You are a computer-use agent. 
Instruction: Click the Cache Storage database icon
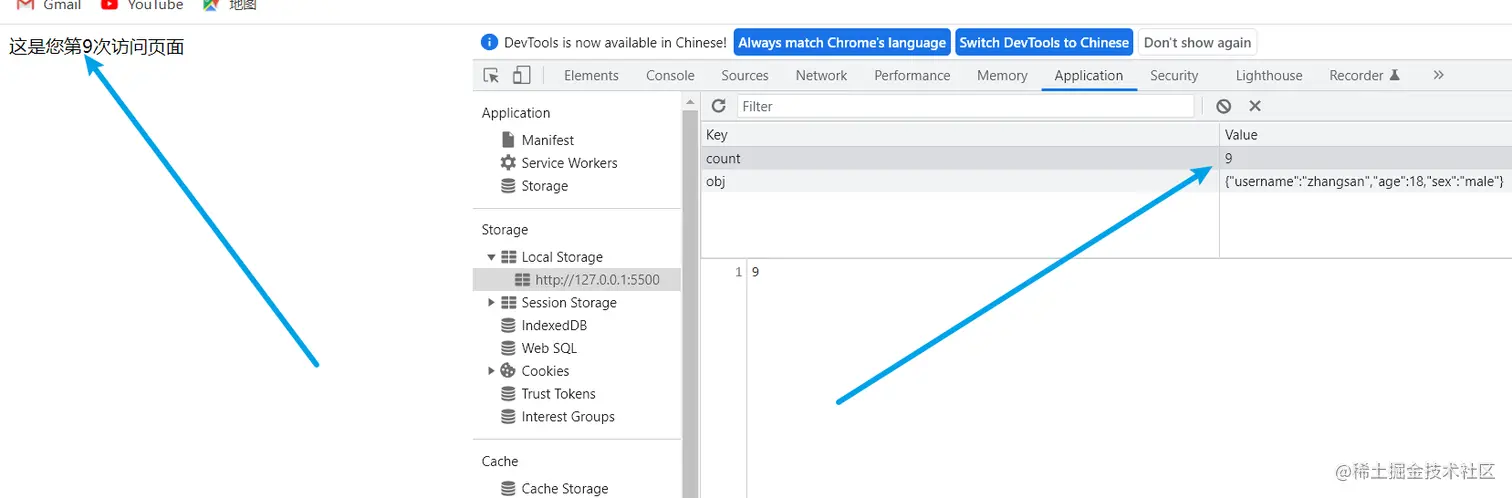508,489
